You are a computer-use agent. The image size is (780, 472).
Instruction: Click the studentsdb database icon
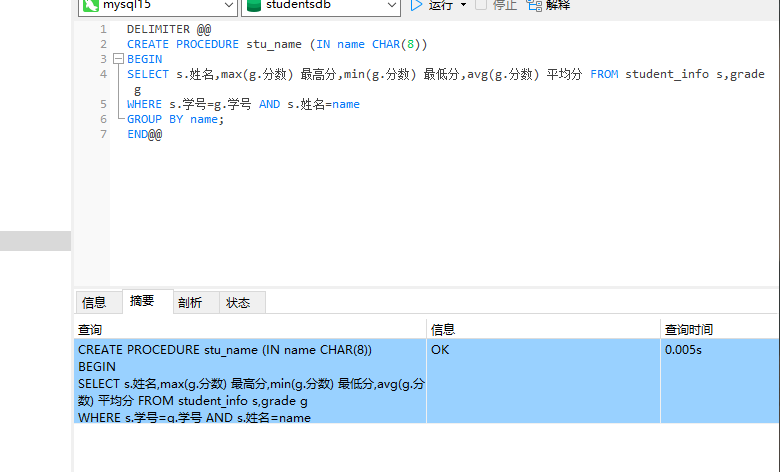click(254, 5)
